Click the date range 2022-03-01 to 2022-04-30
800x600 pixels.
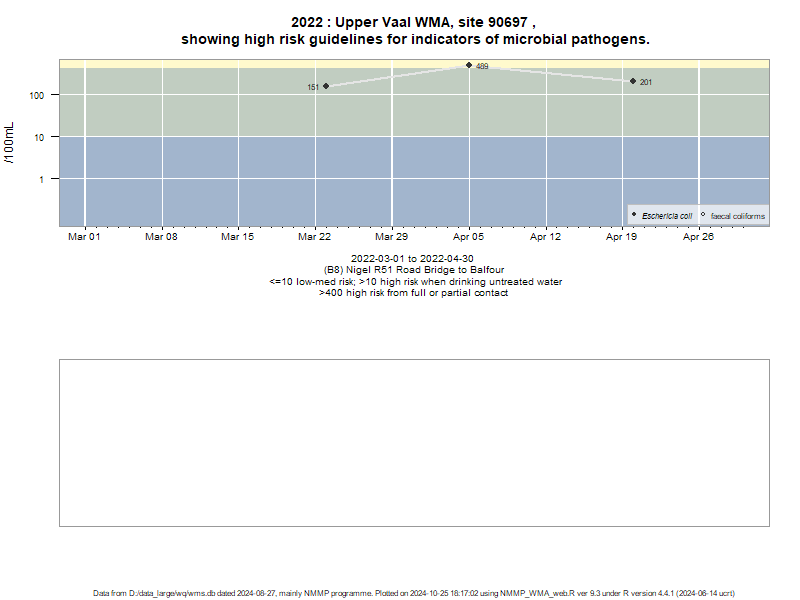[412, 259]
